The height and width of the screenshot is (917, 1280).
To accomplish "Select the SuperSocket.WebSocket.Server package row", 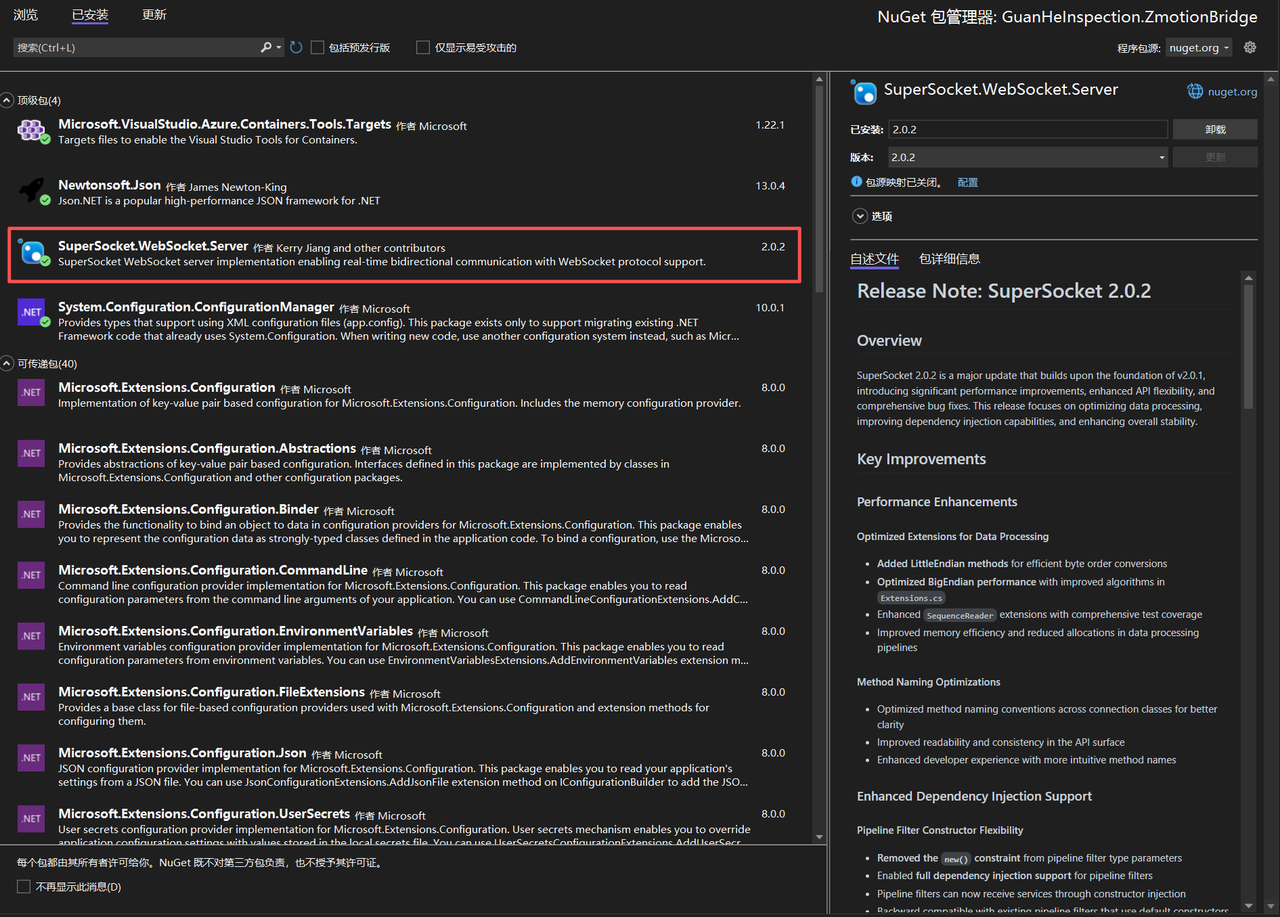I will click(x=404, y=254).
